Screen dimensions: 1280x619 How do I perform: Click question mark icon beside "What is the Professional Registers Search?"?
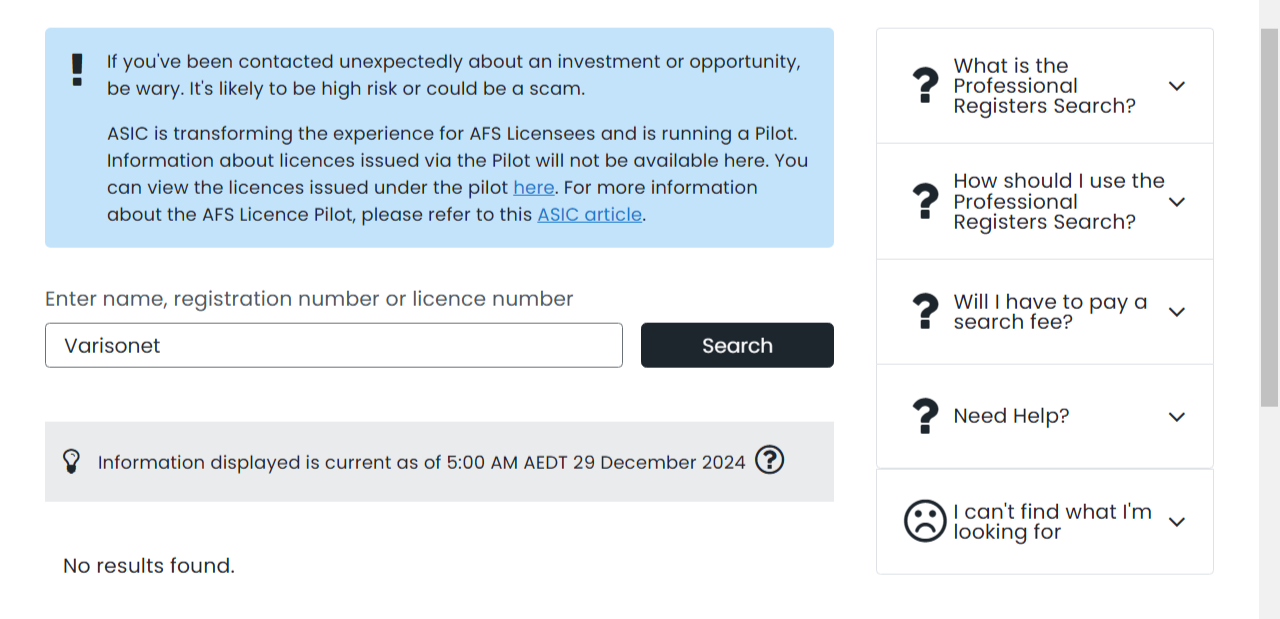927,86
